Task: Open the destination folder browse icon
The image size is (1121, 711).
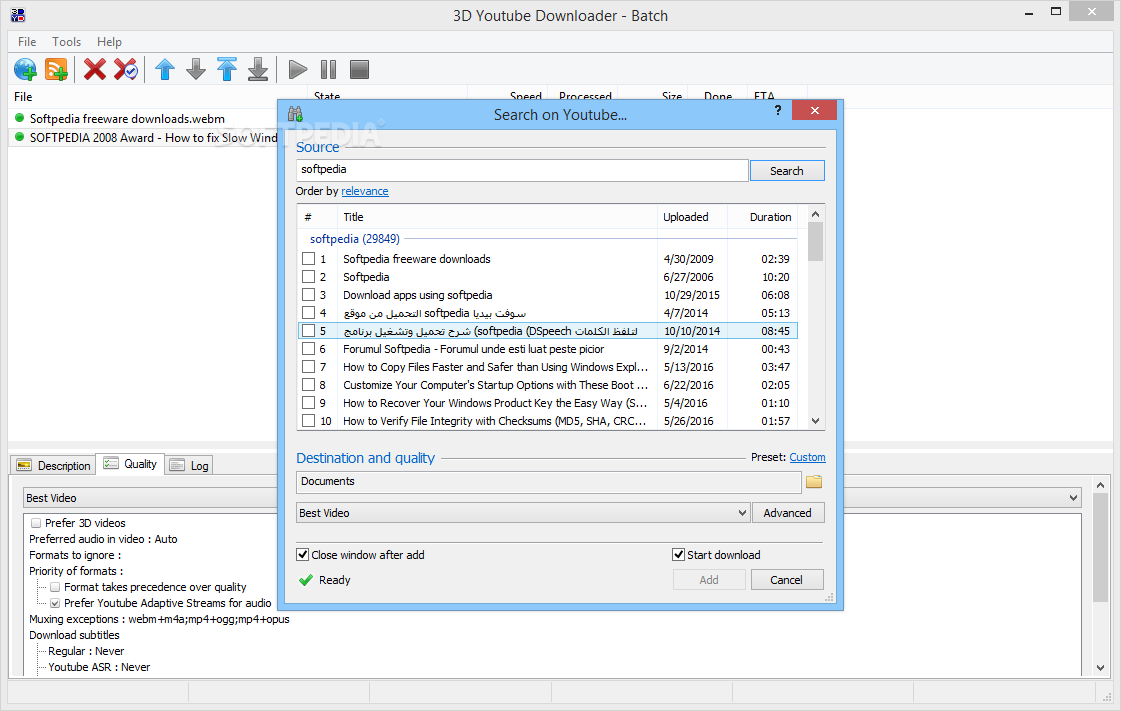Action: [814, 482]
